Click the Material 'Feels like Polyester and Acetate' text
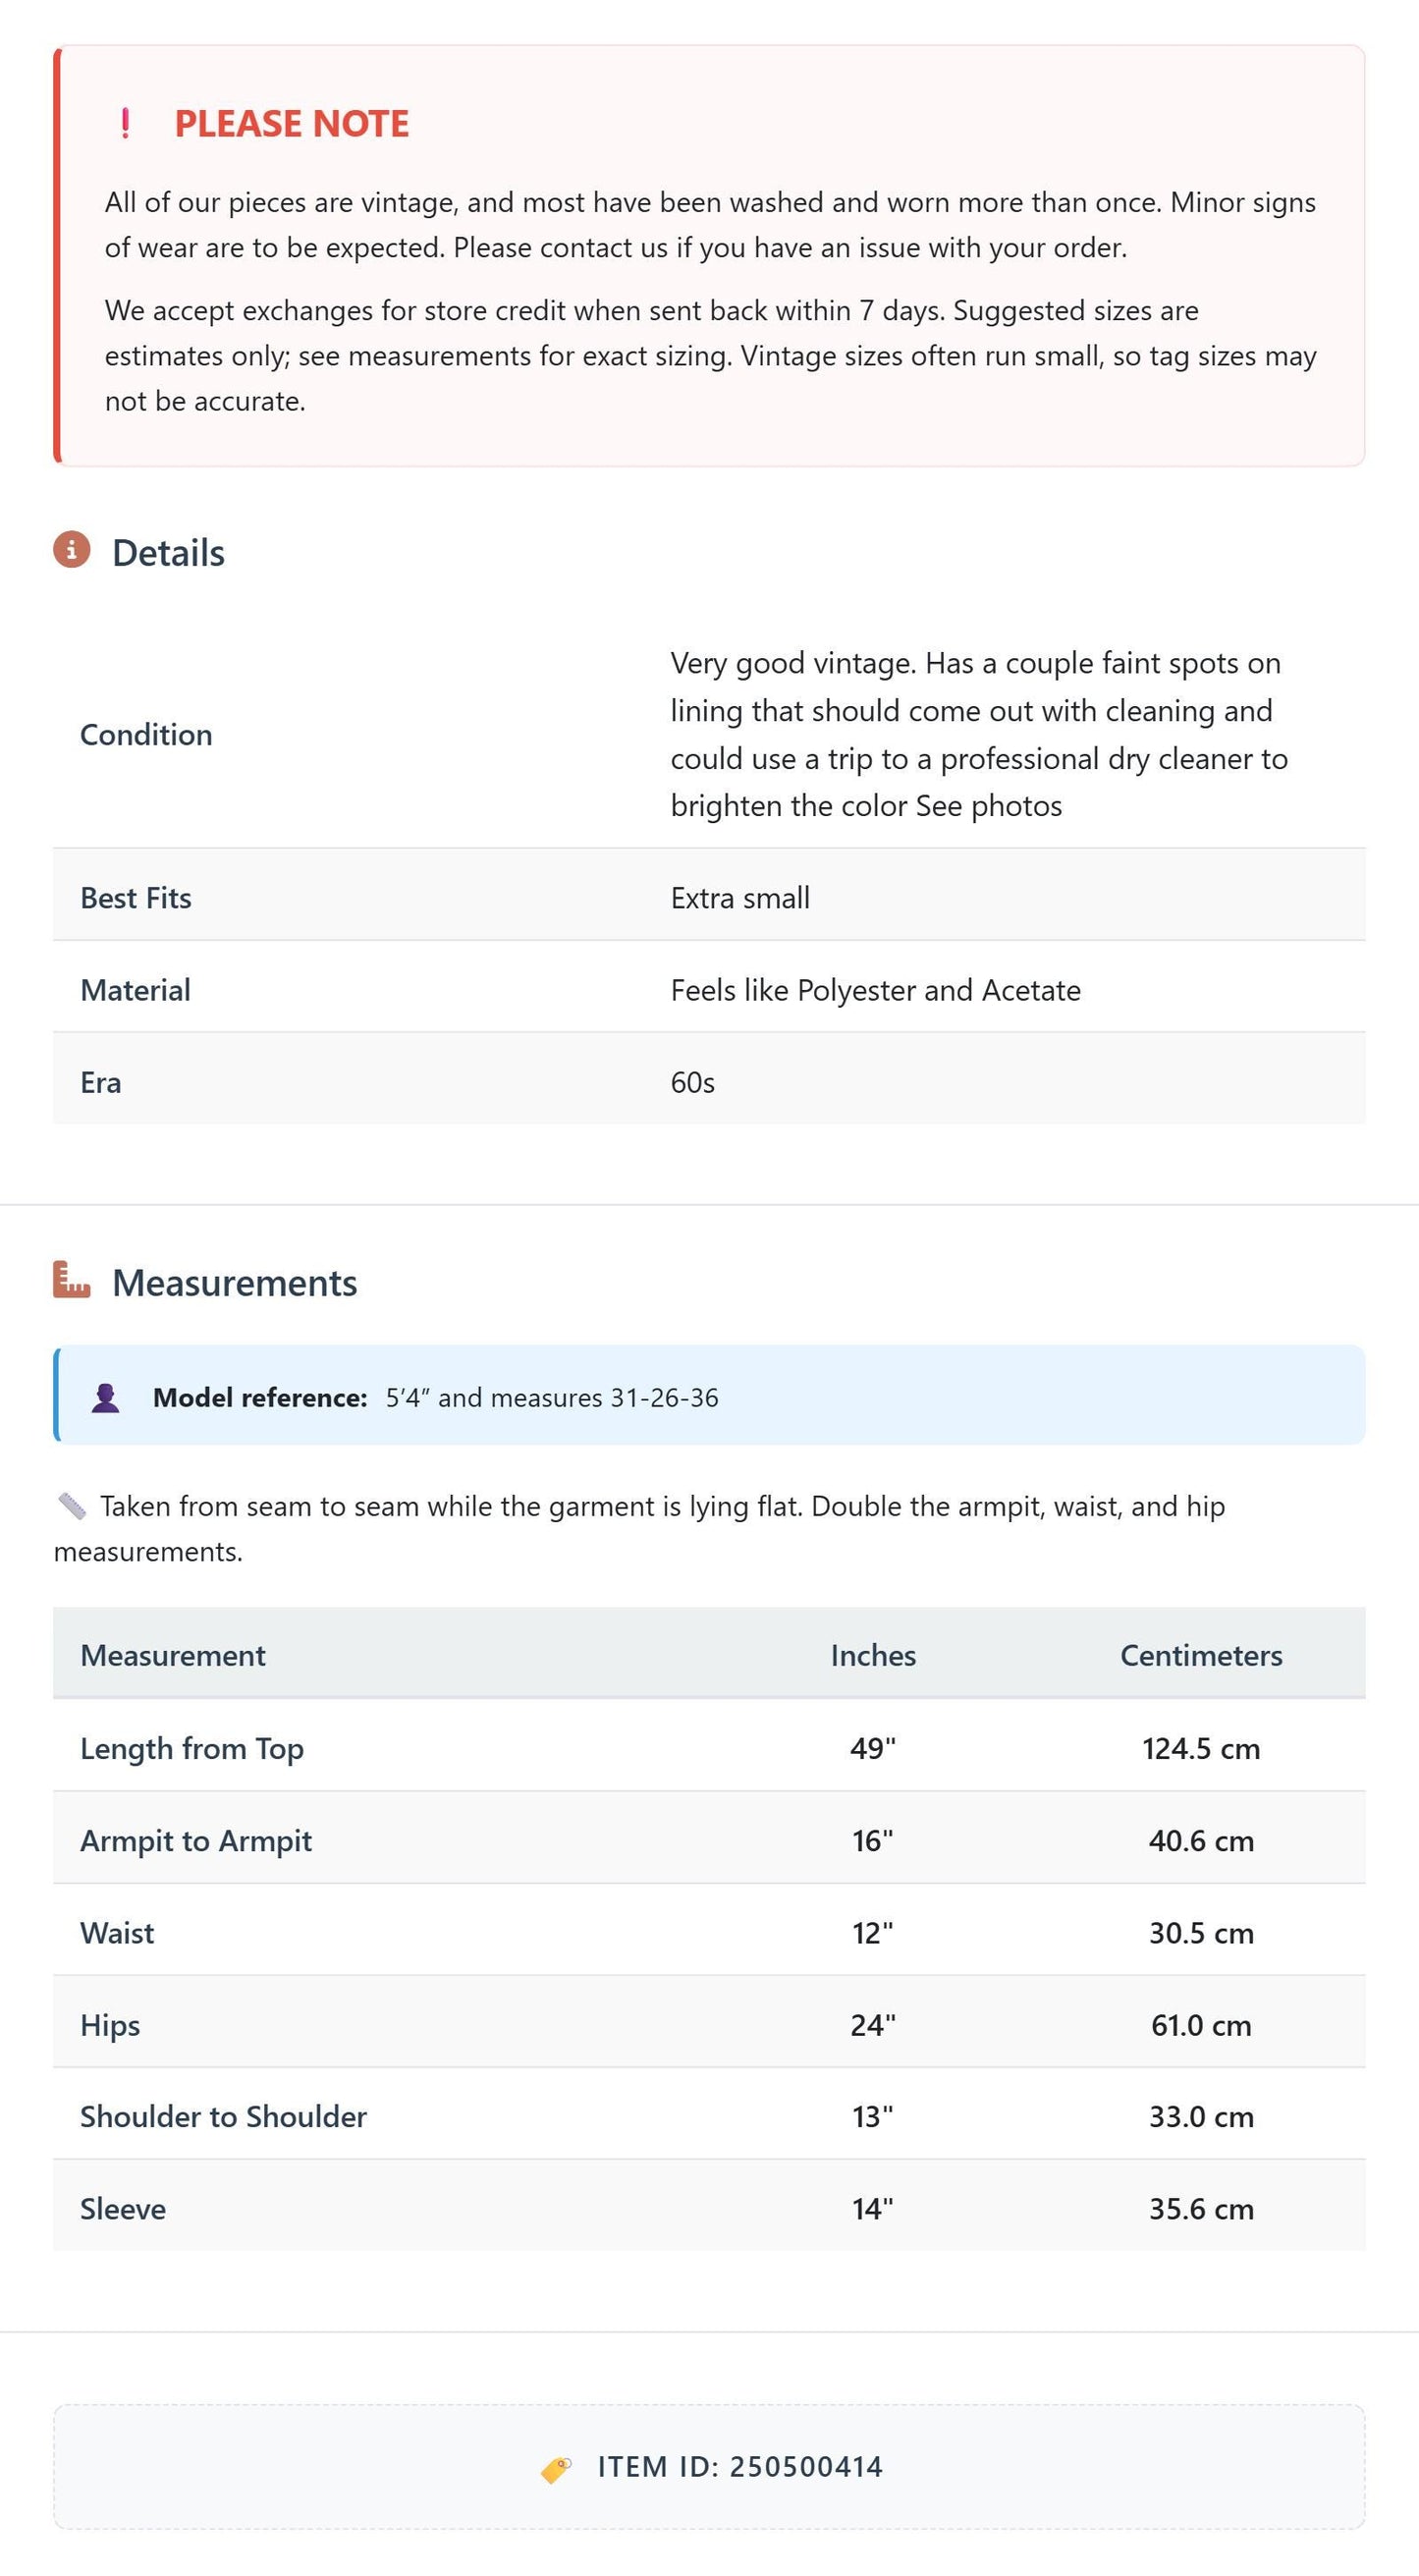 coord(875,990)
